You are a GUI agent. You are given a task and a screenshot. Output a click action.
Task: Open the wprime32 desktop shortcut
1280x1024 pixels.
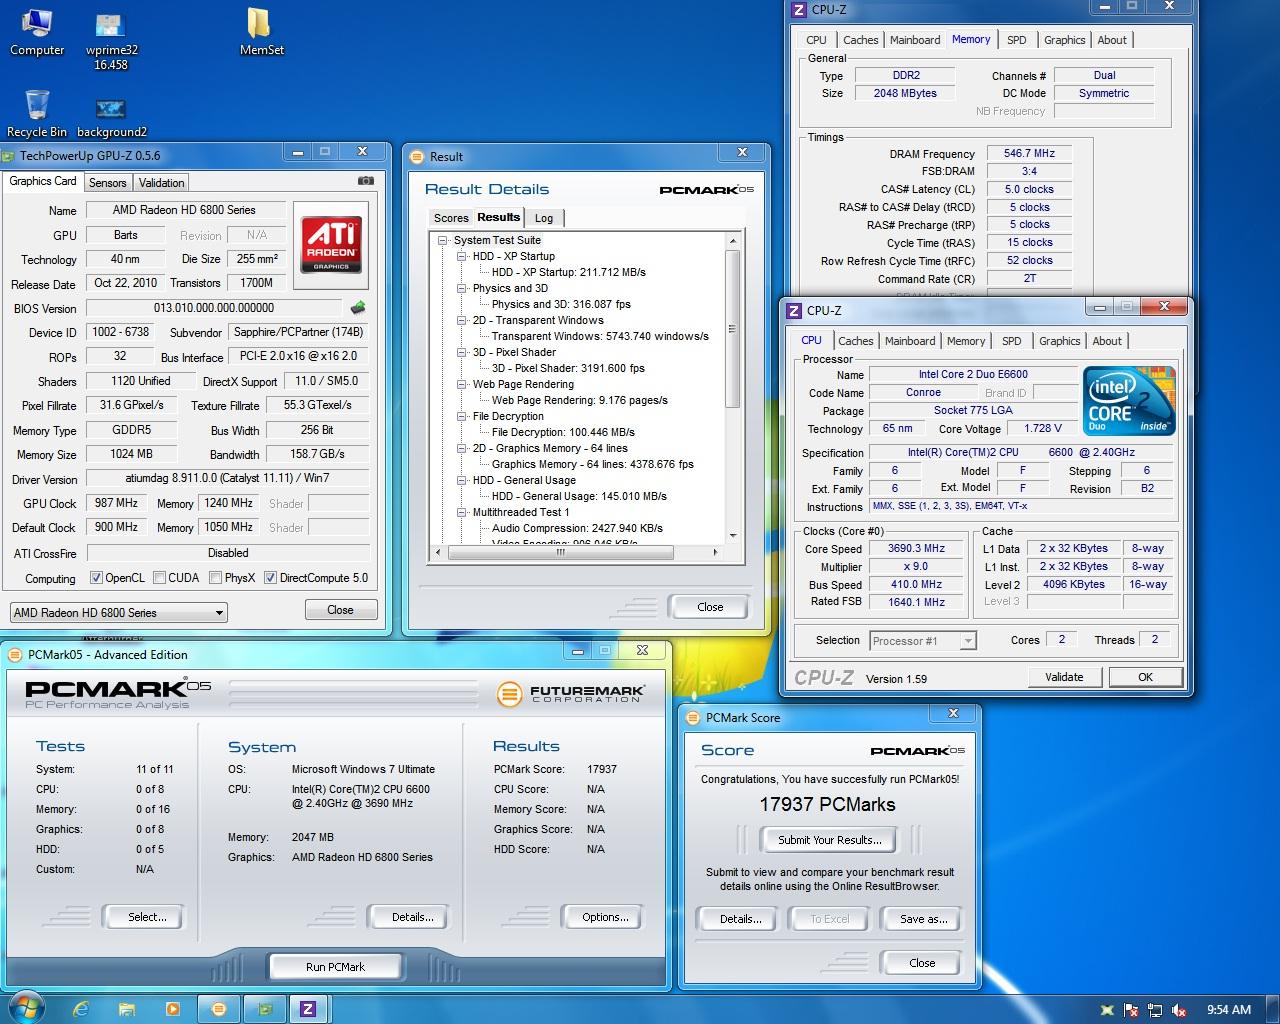point(111,40)
